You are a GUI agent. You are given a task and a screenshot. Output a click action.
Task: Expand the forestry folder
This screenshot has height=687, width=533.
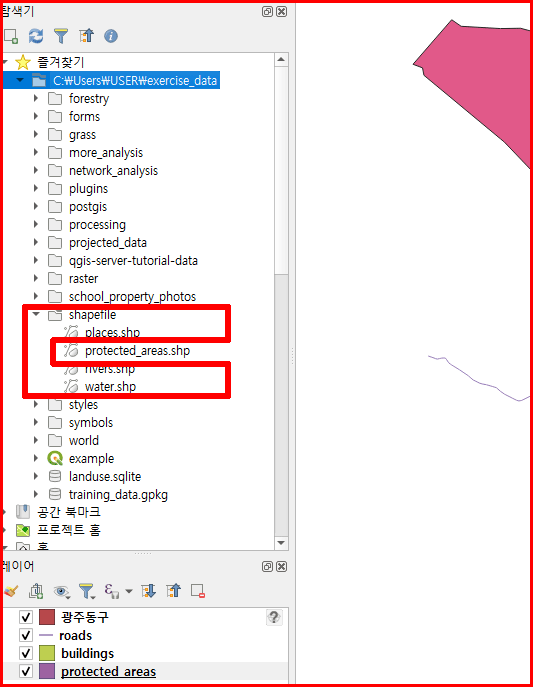(x=36, y=98)
